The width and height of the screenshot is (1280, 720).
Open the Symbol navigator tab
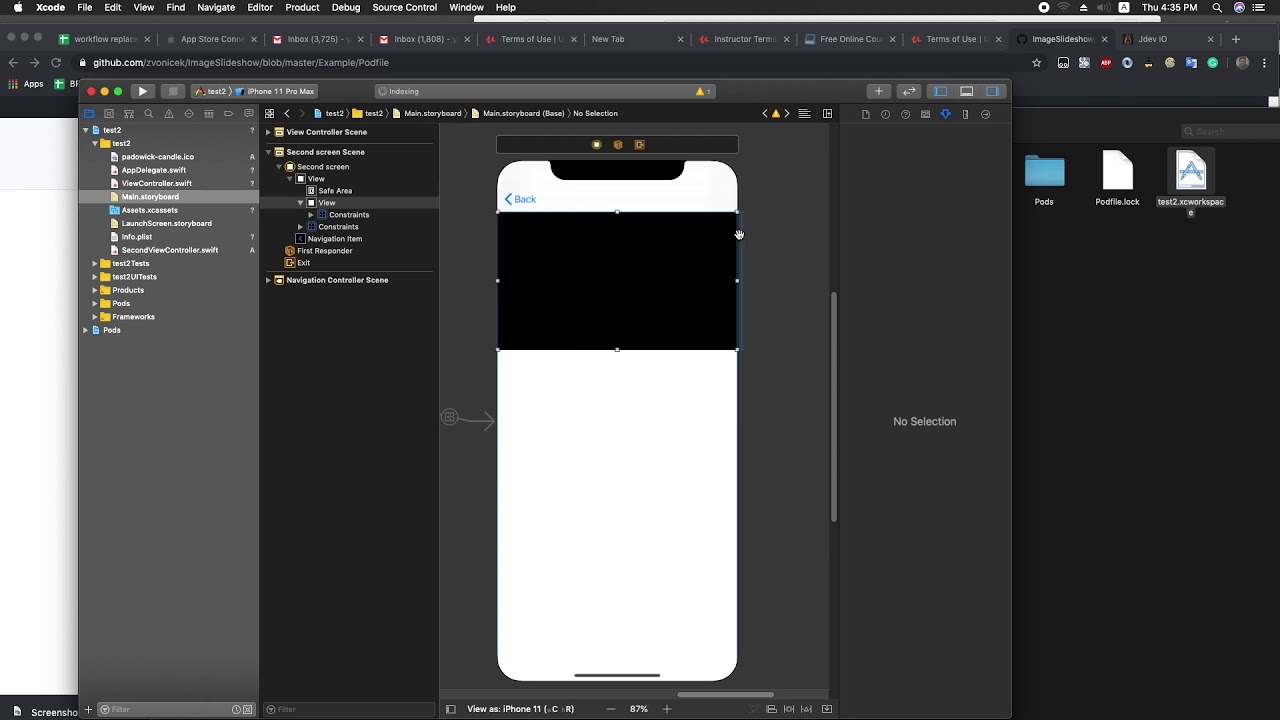tap(129, 114)
